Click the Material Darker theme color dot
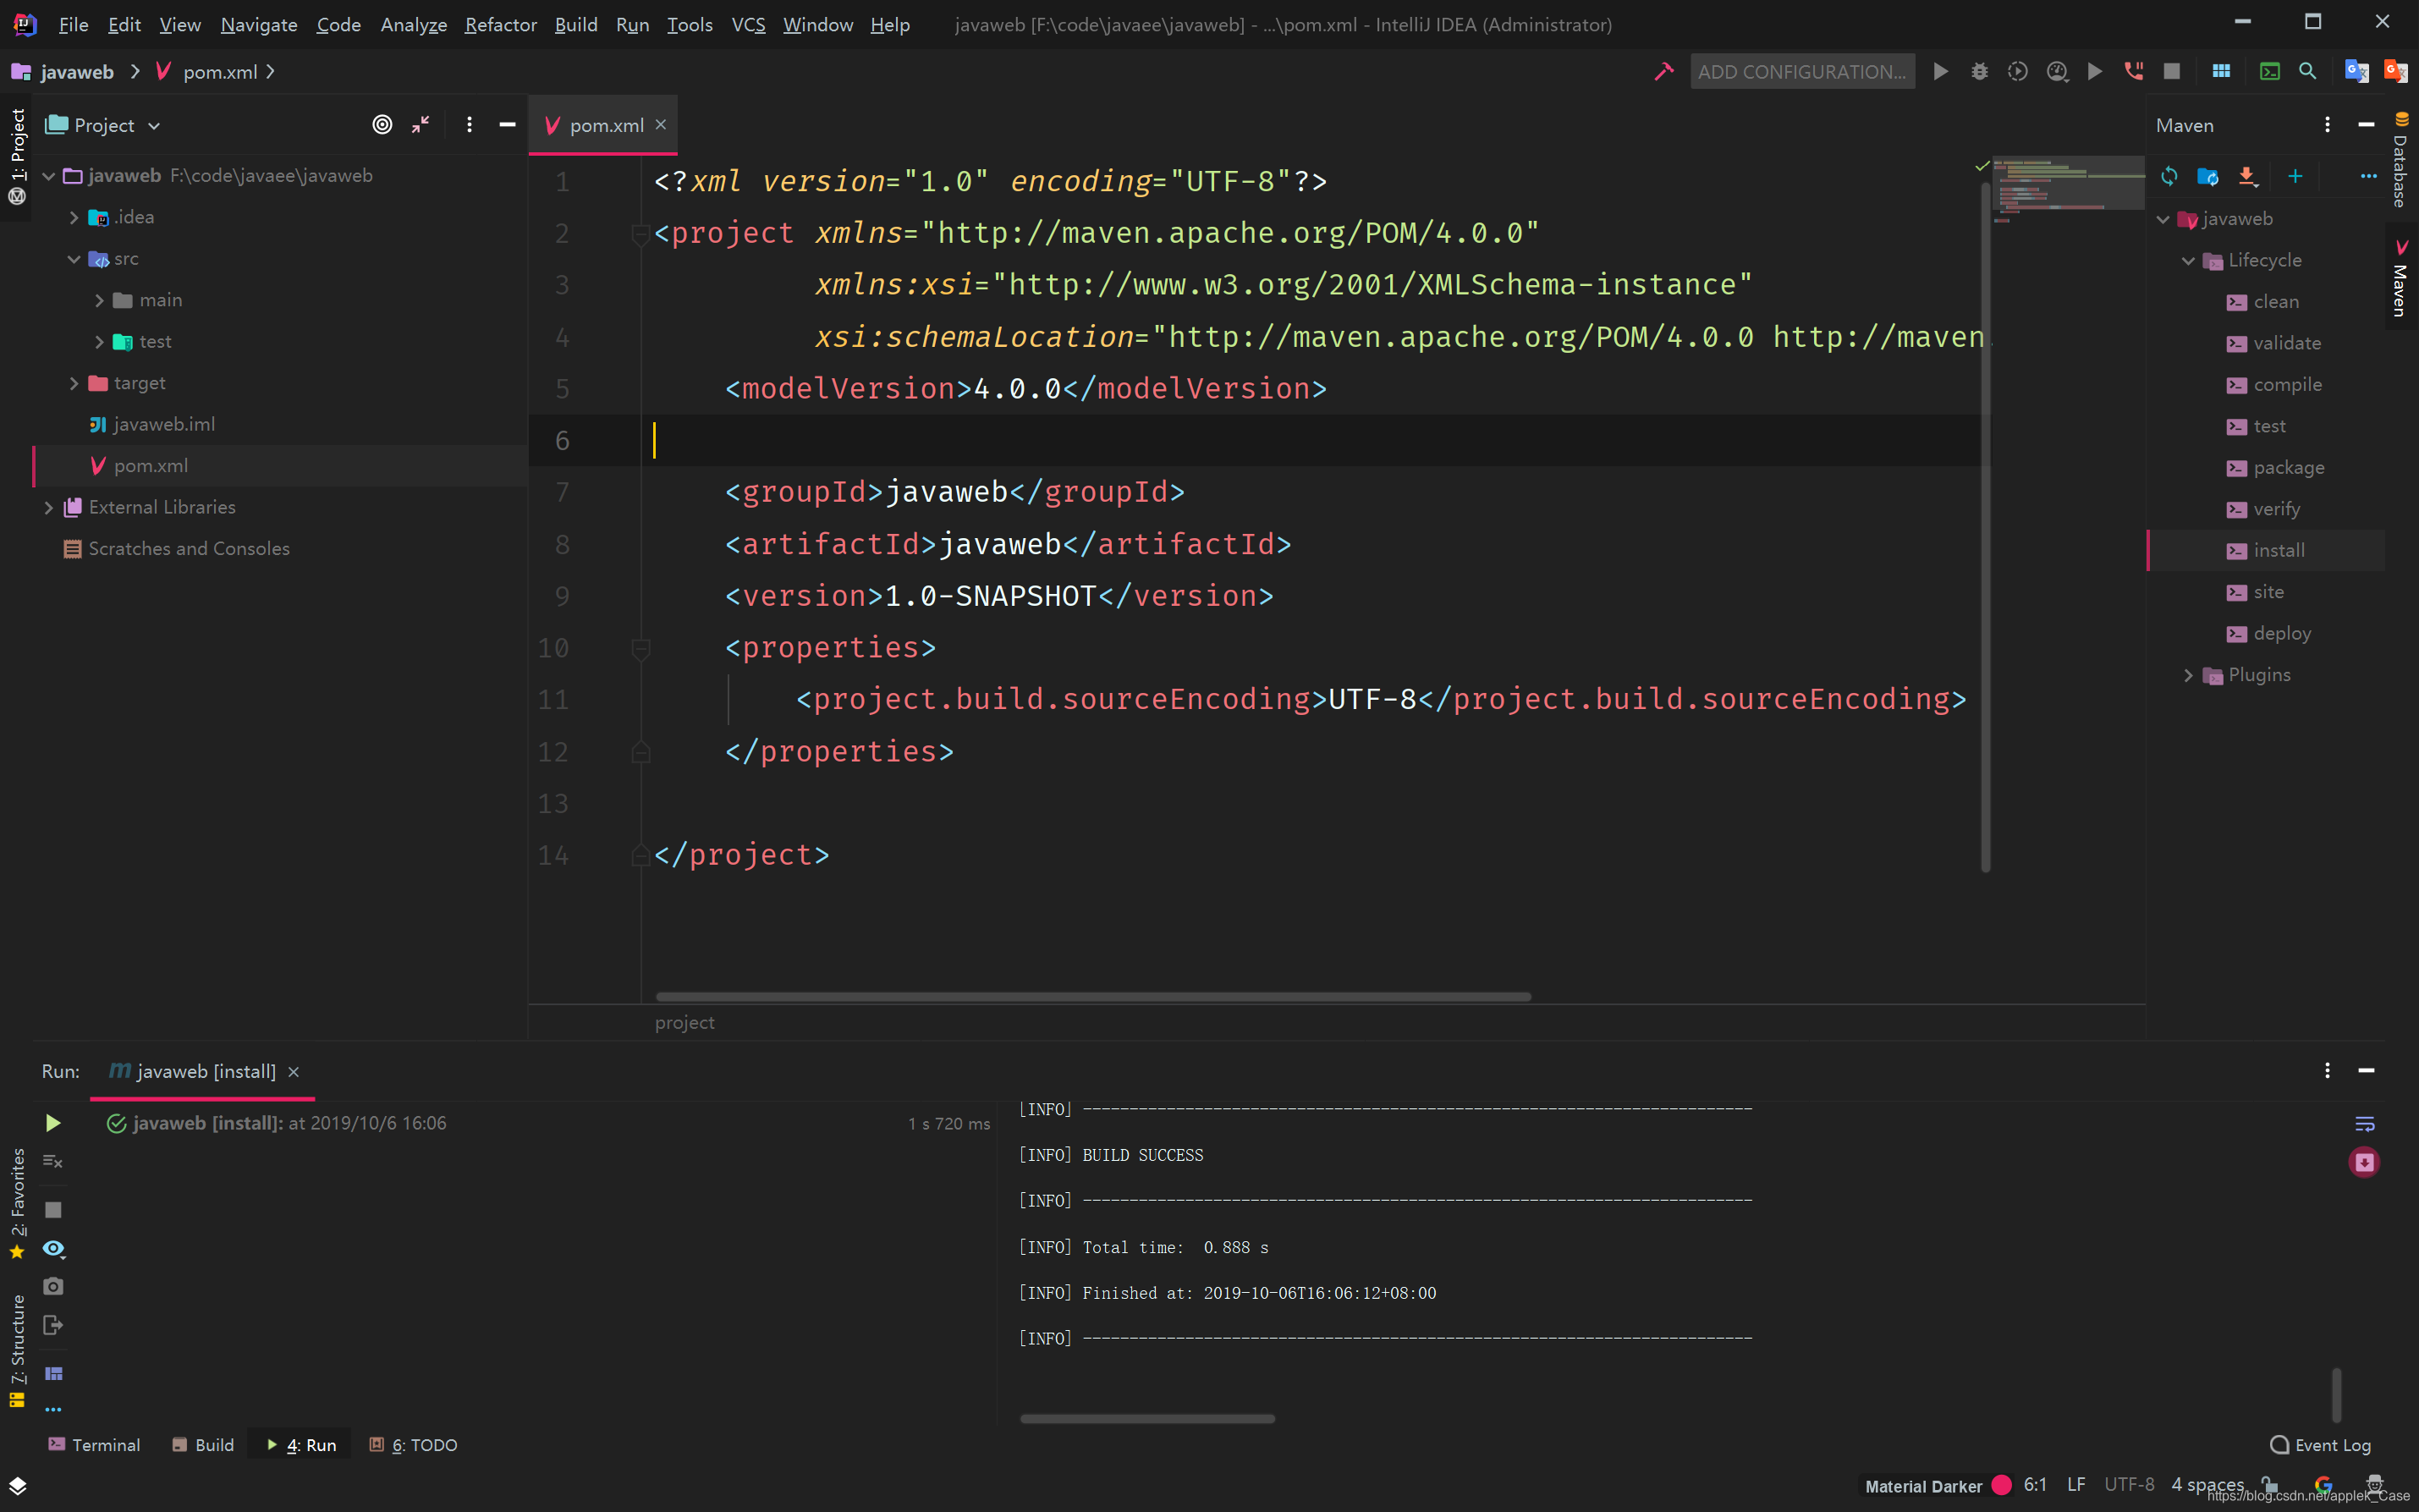Screen dimensions: 2419x1512 click(2001, 1485)
